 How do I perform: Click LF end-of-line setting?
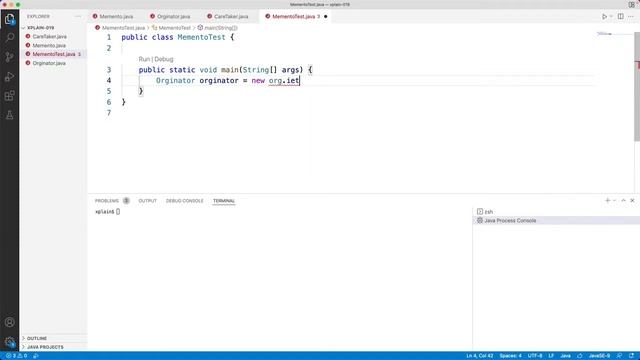point(551,356)
